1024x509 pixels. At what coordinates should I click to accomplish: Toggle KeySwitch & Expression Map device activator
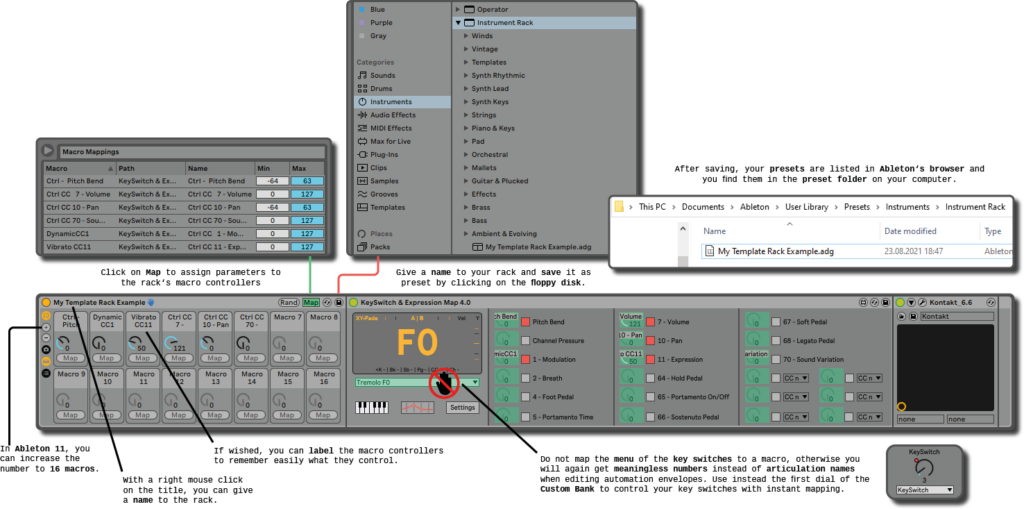[353, 303]
